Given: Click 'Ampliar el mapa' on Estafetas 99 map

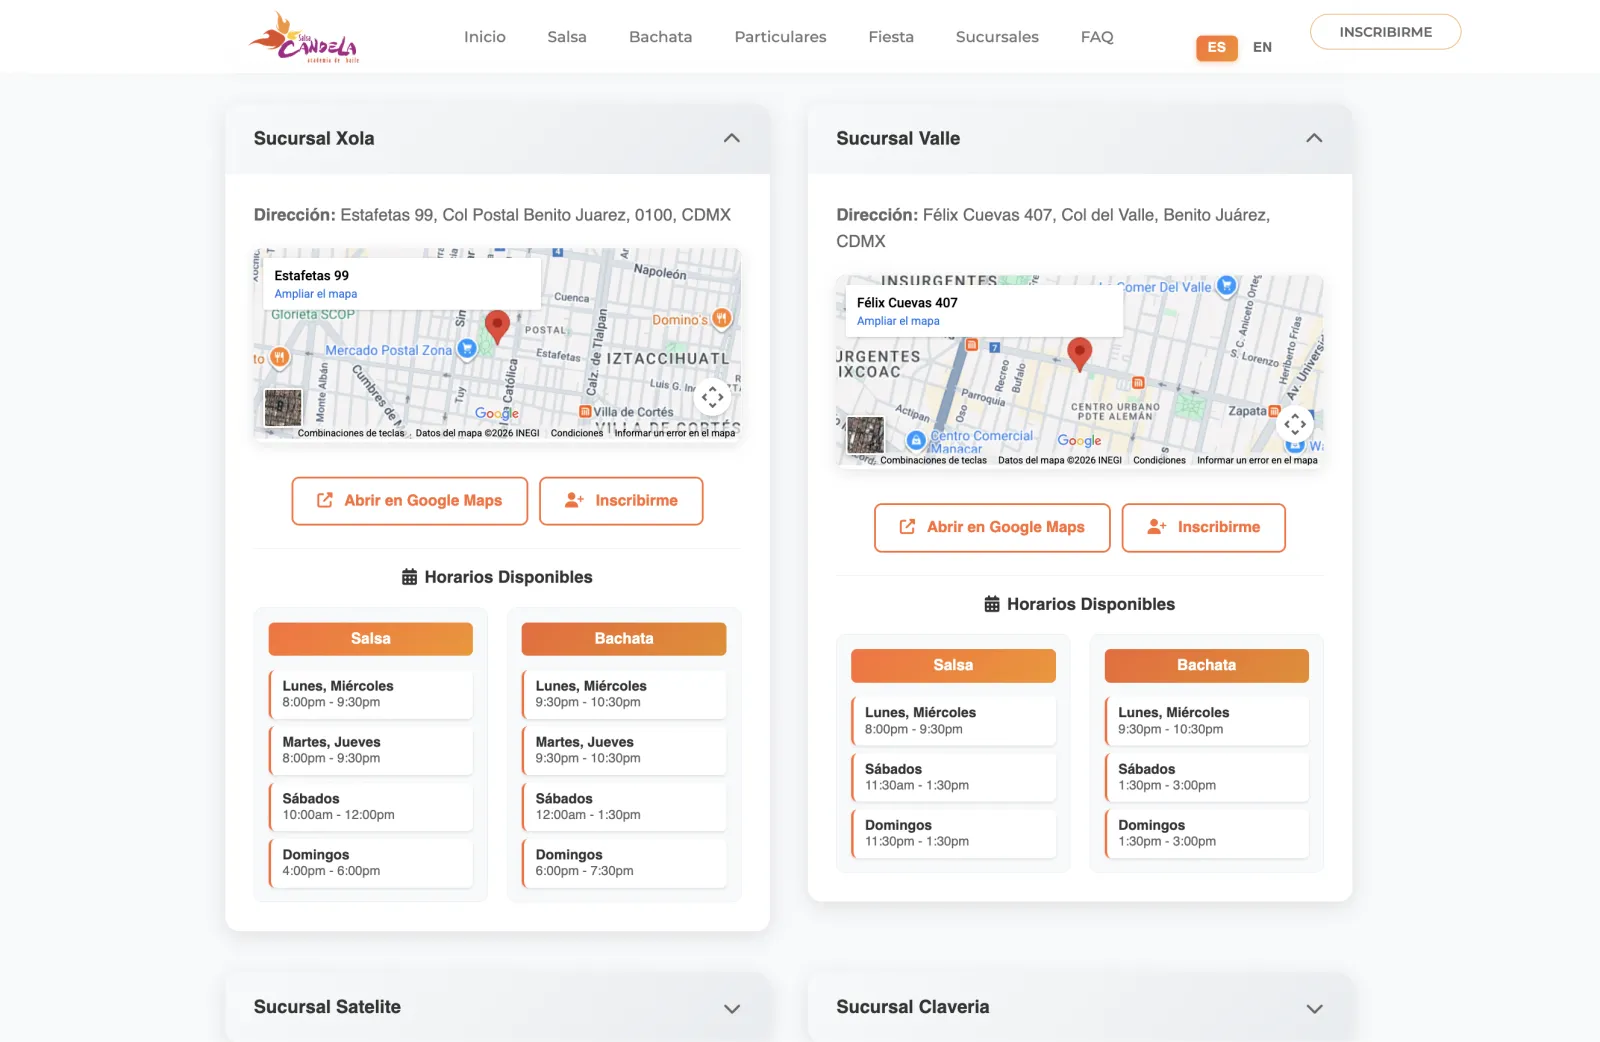Looking at the screenshot, I should pyautogui.click(x=316, y=294).
